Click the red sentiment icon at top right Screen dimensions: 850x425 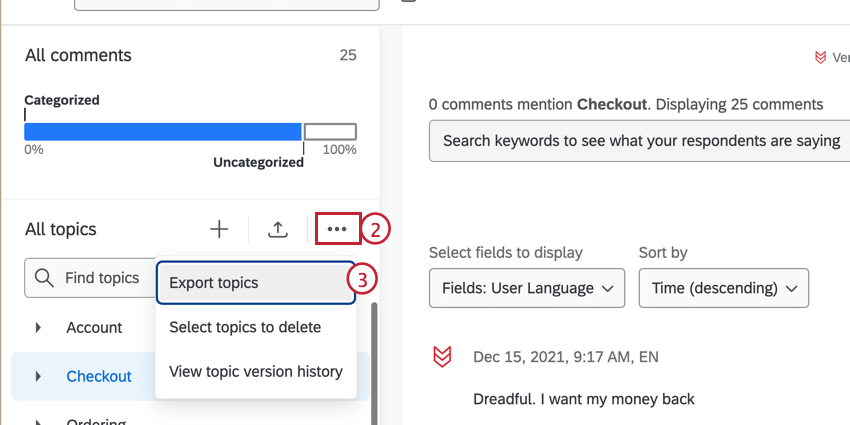(821, 59)
